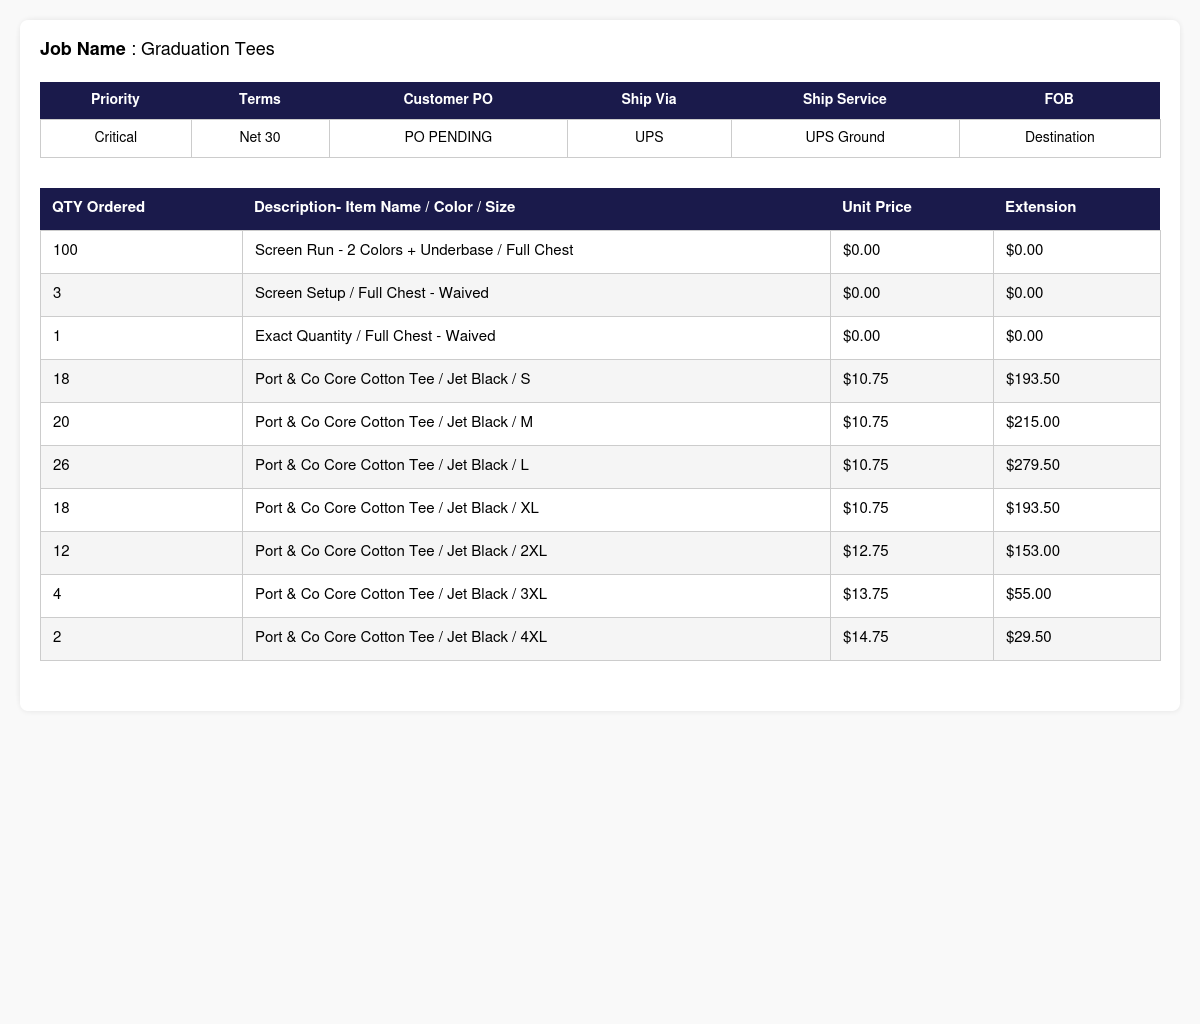Click Screen Run - 2 Colors + Underbase row
1200x1024 pixels.
tap(600, 252)
